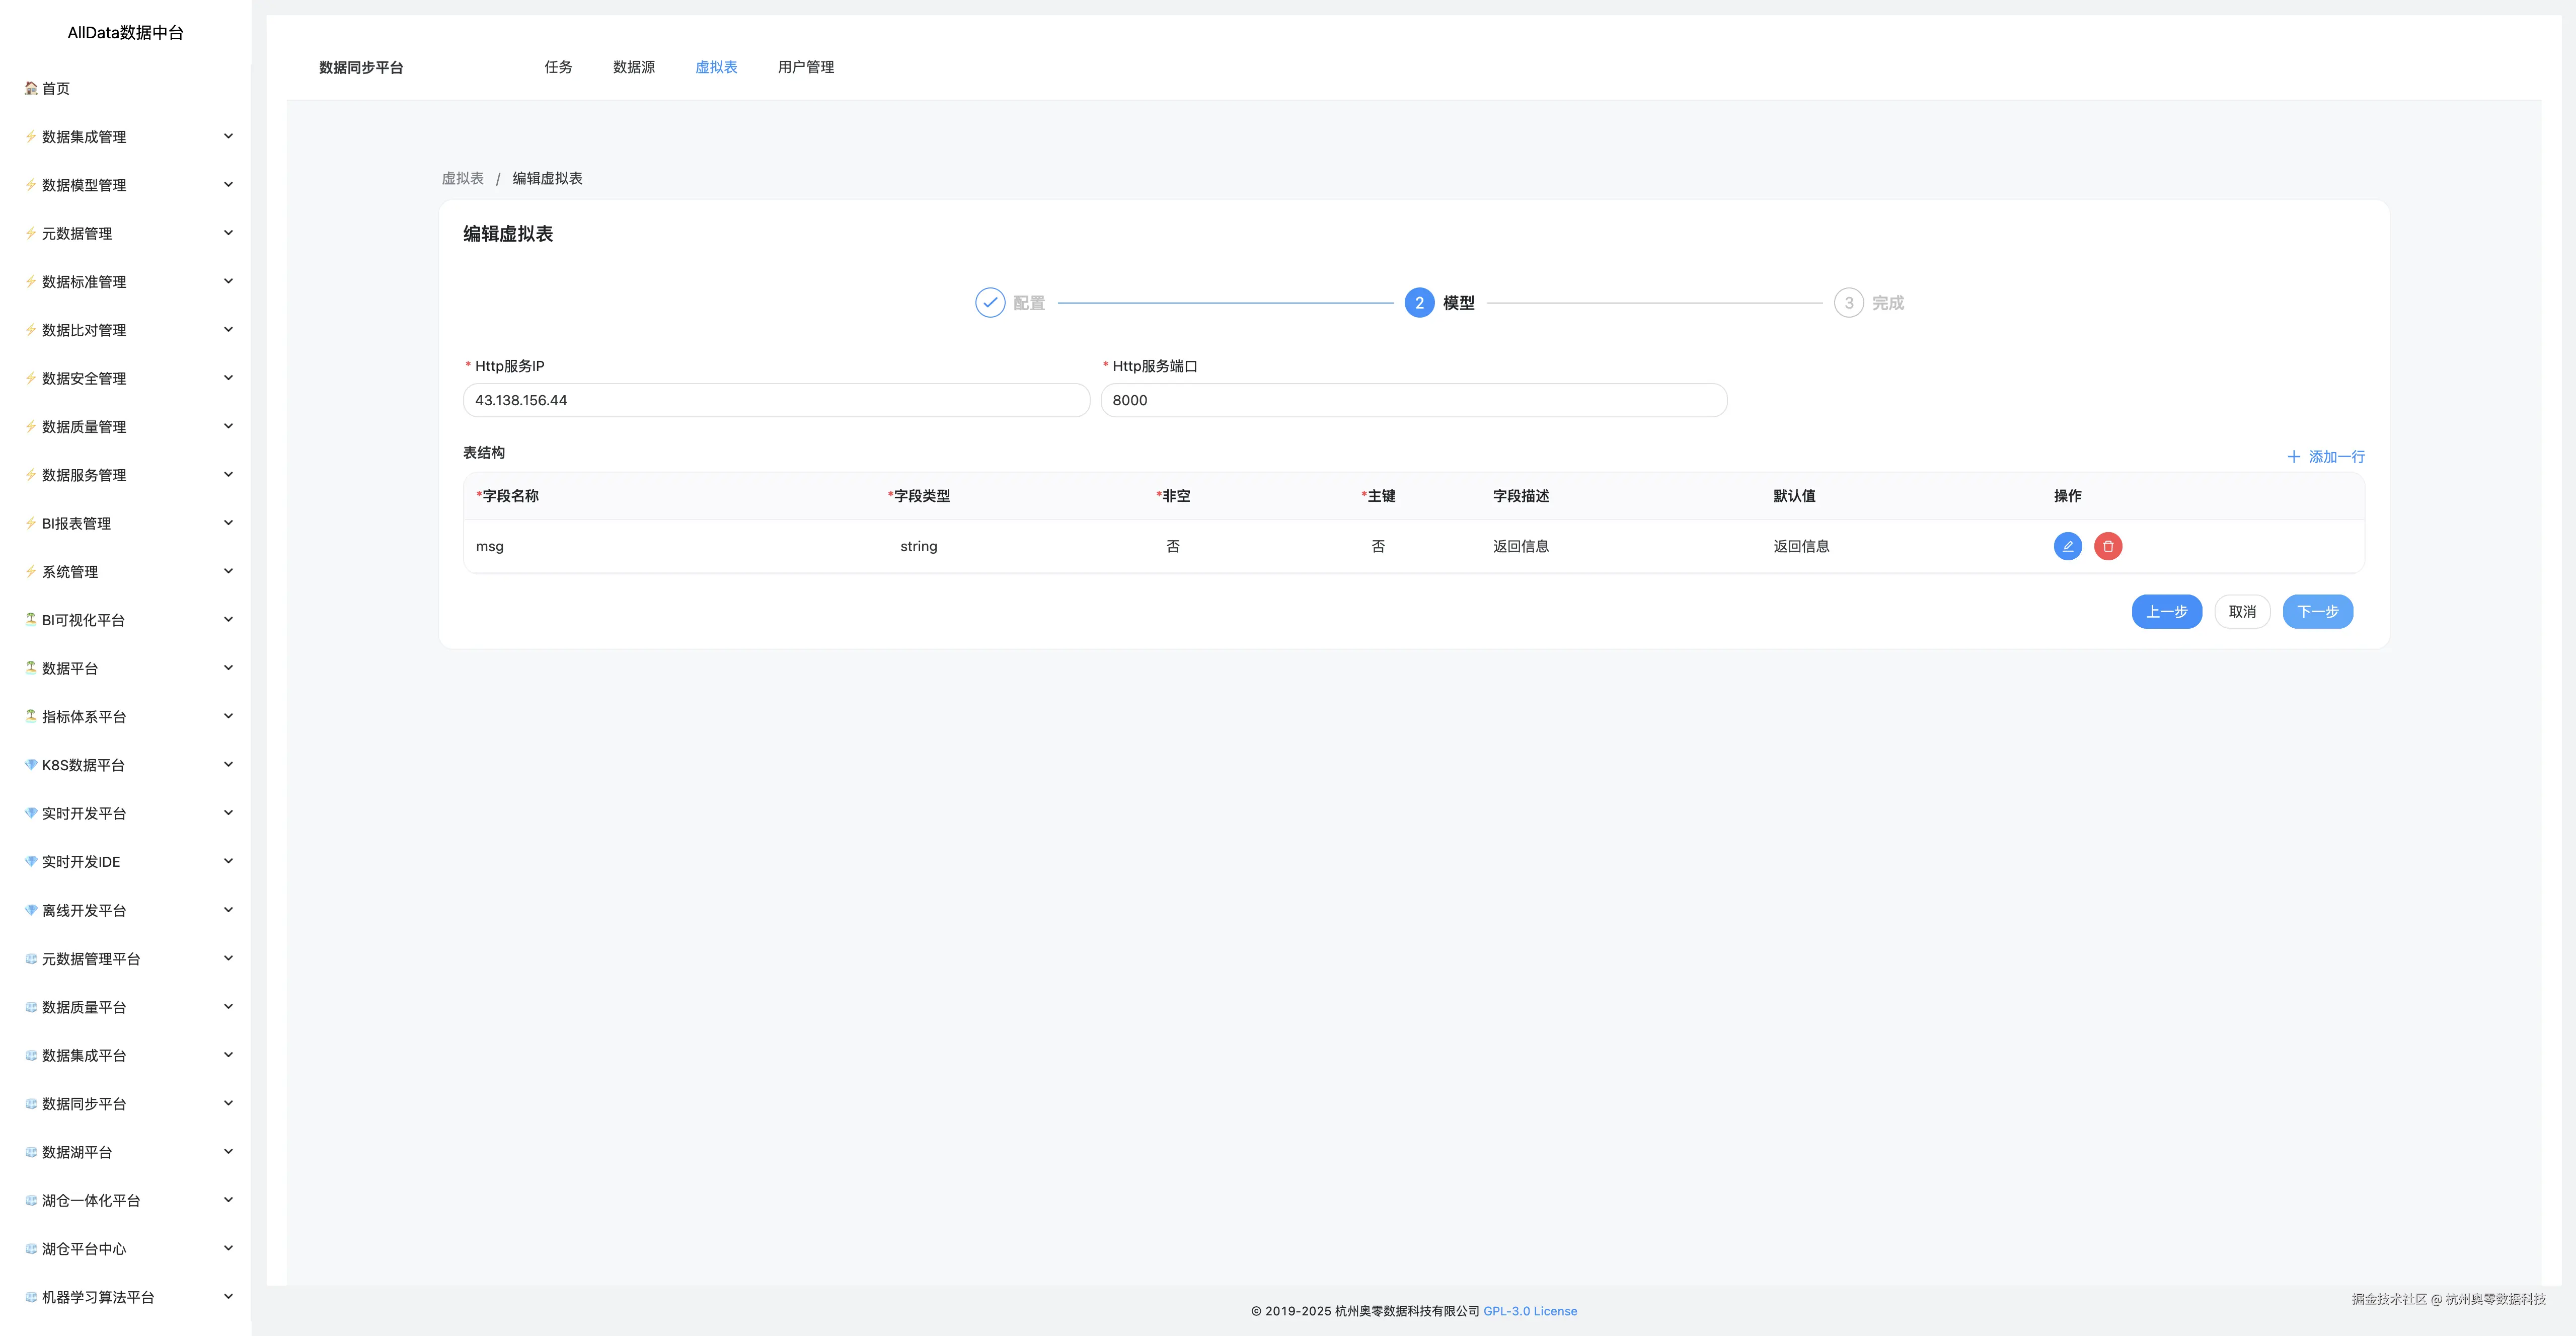Click the 上一步 button

click(2166, 612)
